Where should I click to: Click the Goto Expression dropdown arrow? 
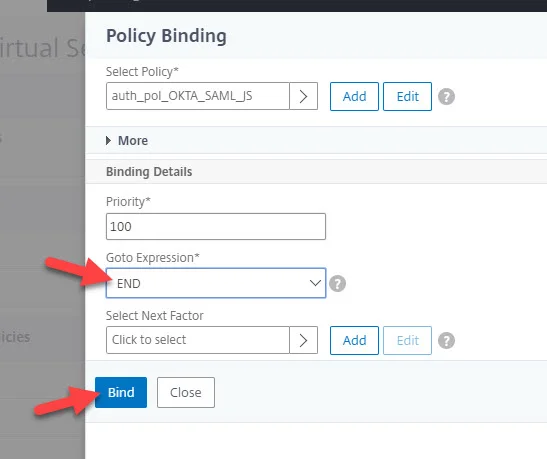coord(315,283)
